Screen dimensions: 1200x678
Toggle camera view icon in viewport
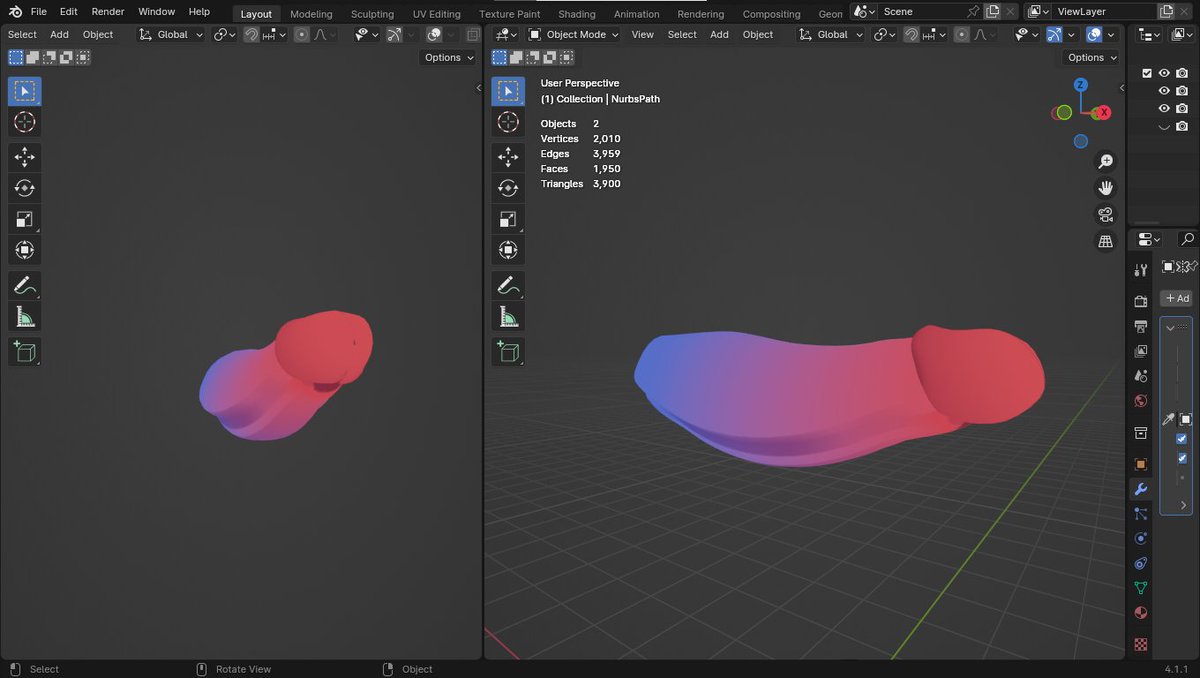pyautogui.click(x=1106, y=215)
